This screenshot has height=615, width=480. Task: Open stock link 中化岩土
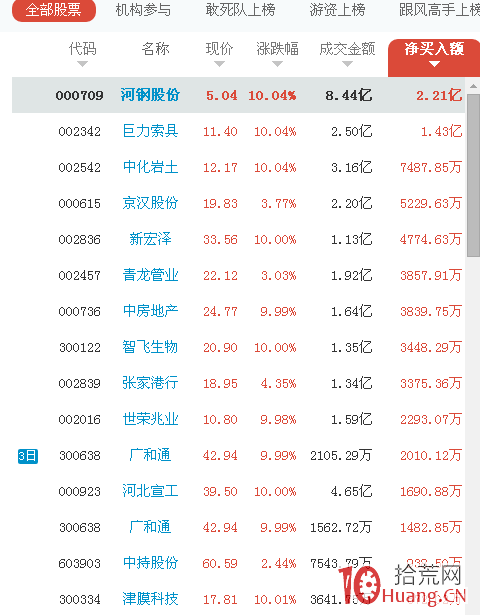pos(150,167)
